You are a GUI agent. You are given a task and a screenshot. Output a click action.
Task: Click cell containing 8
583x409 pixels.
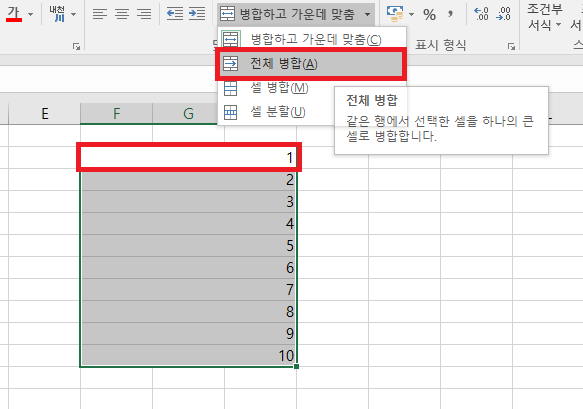(x=189, y=311)
